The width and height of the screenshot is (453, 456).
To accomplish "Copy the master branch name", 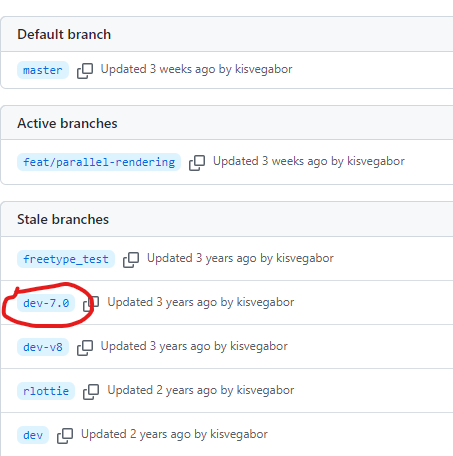I will [85, 70].
